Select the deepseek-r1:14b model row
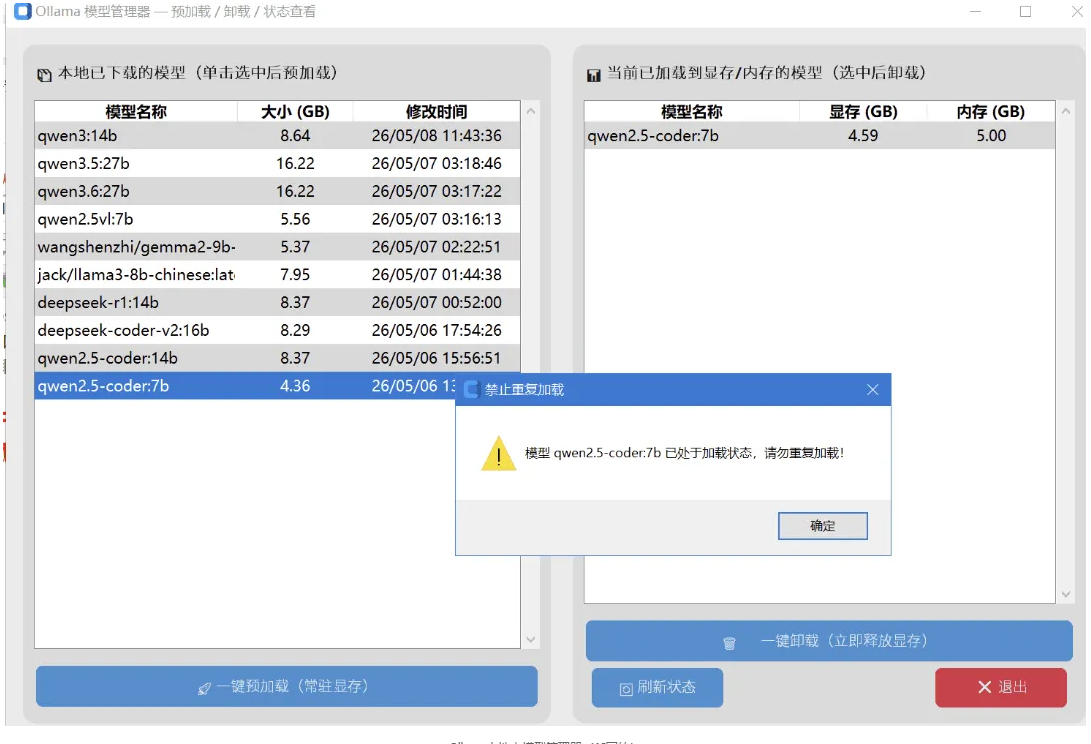Image resolution: width=1091 pixels, height=744 pixels. pos(277,303)
